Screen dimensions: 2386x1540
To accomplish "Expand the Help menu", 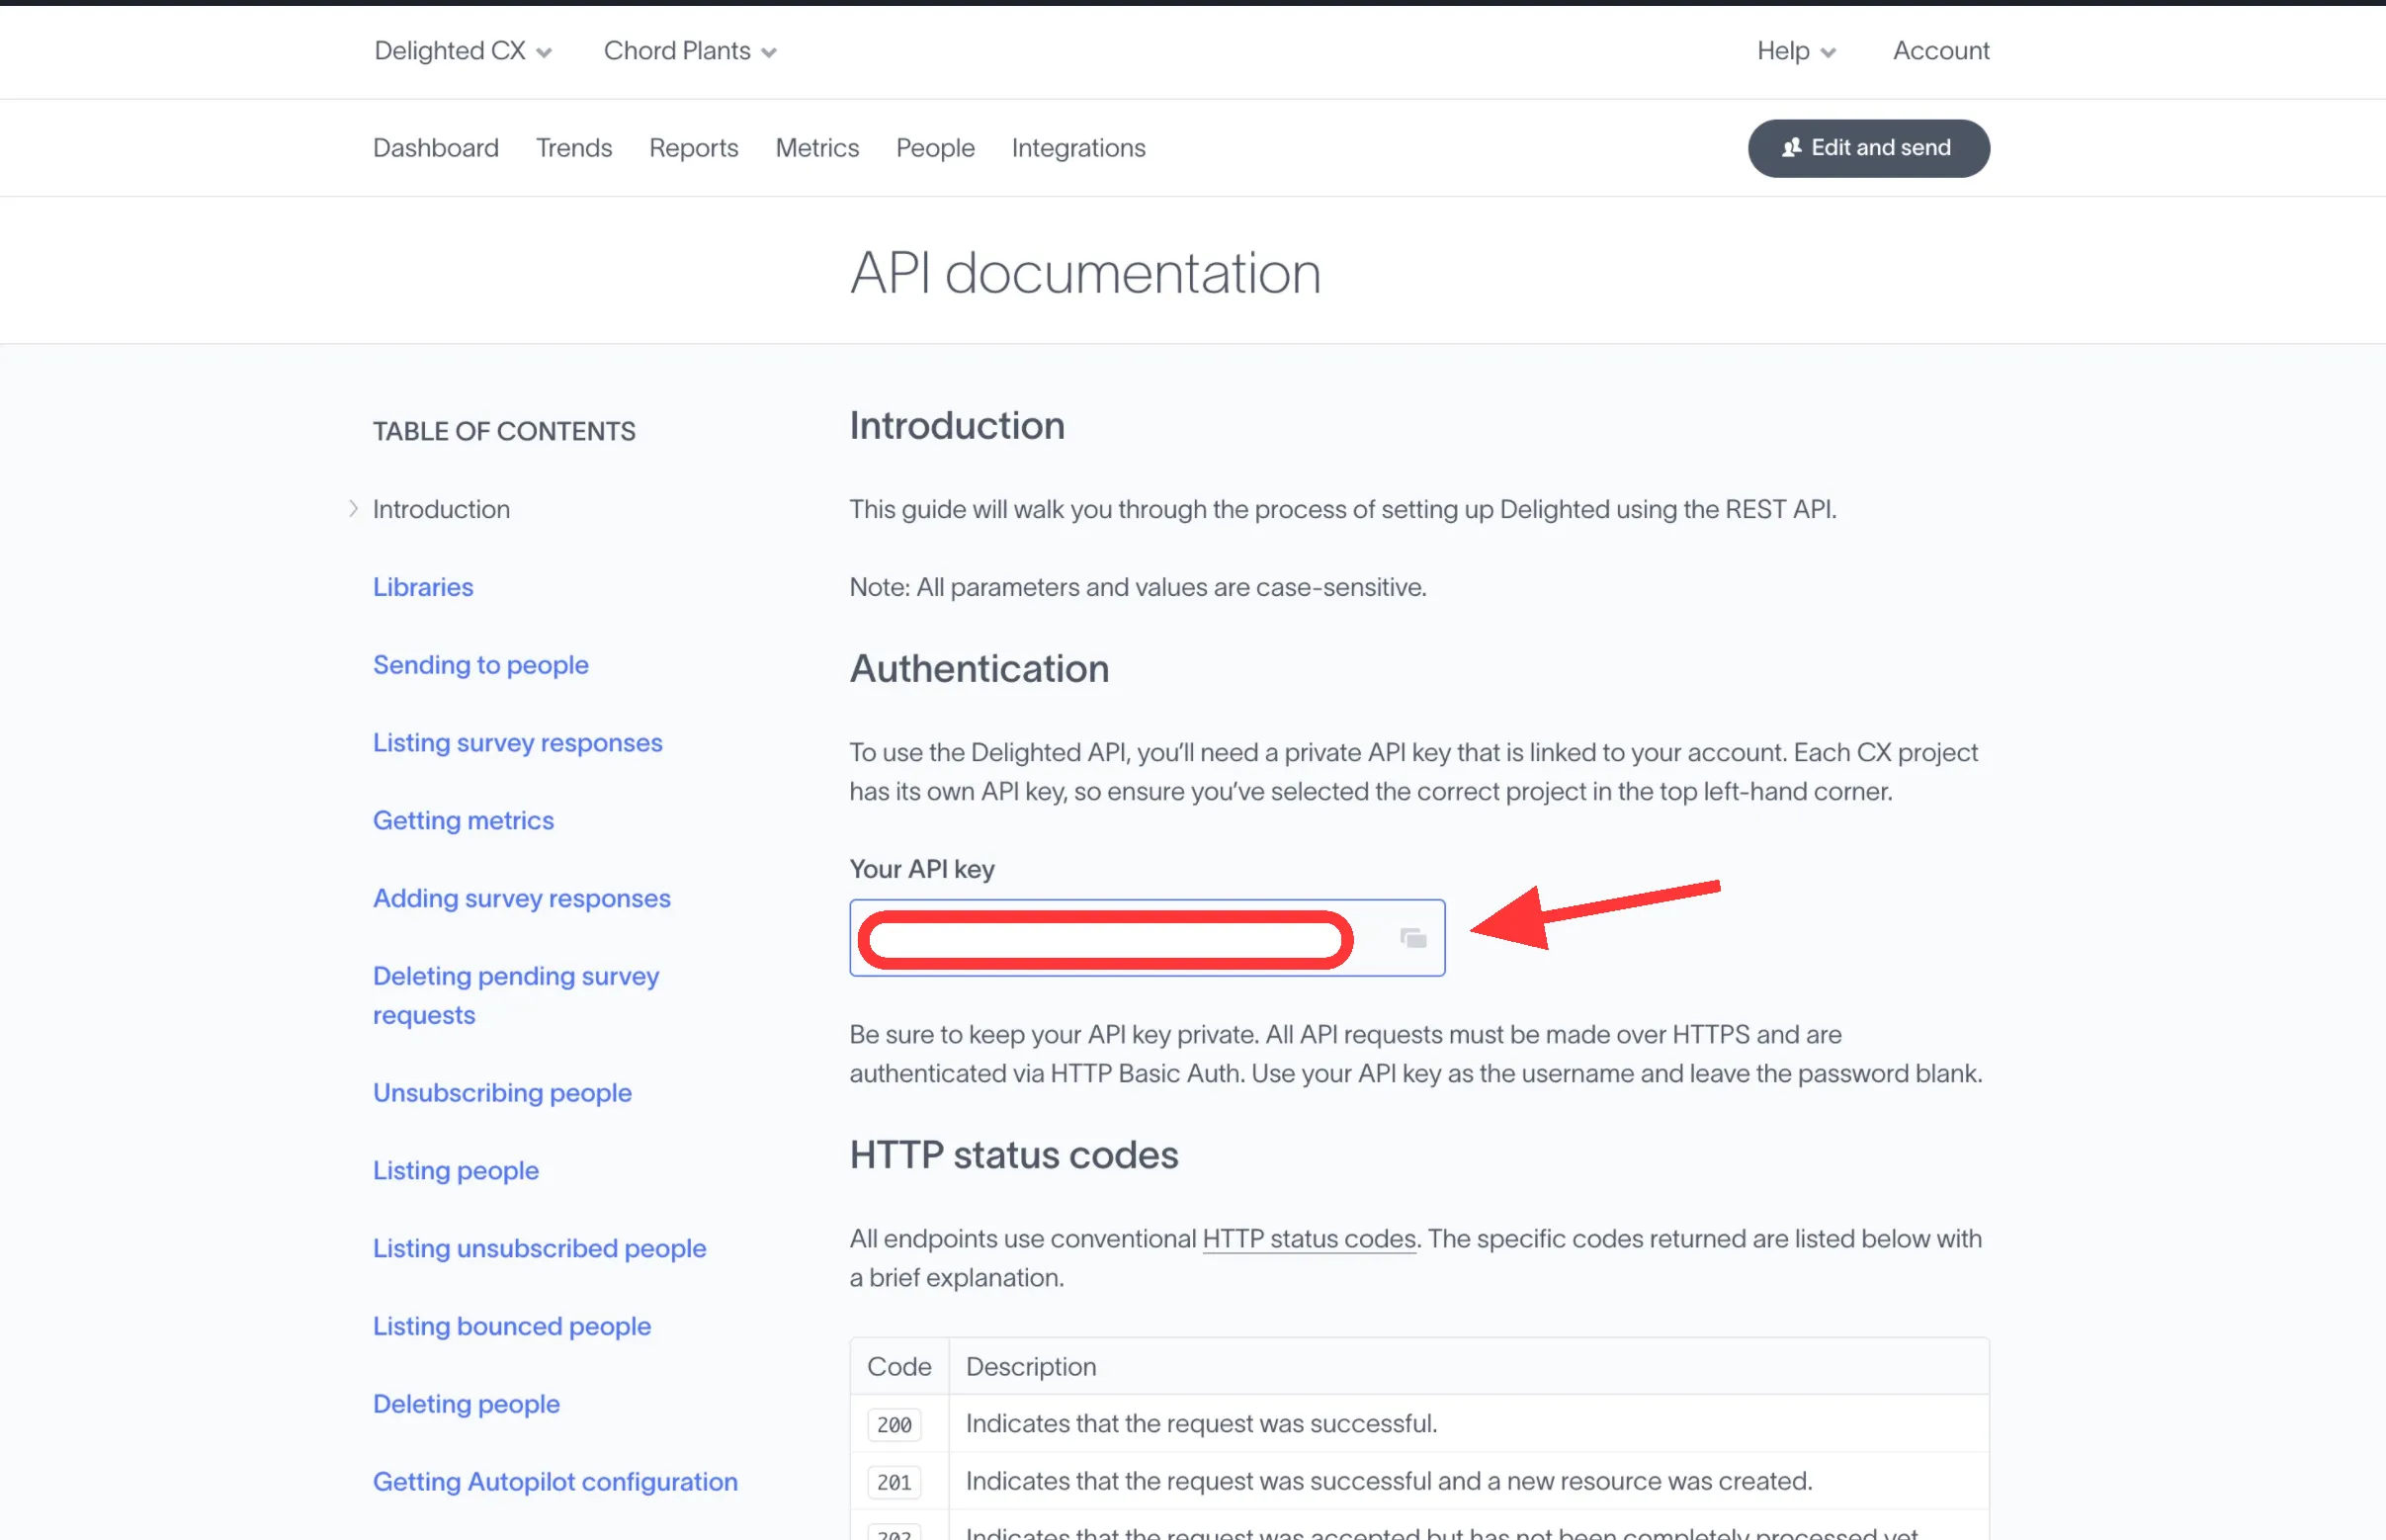I will point(1796,51).
